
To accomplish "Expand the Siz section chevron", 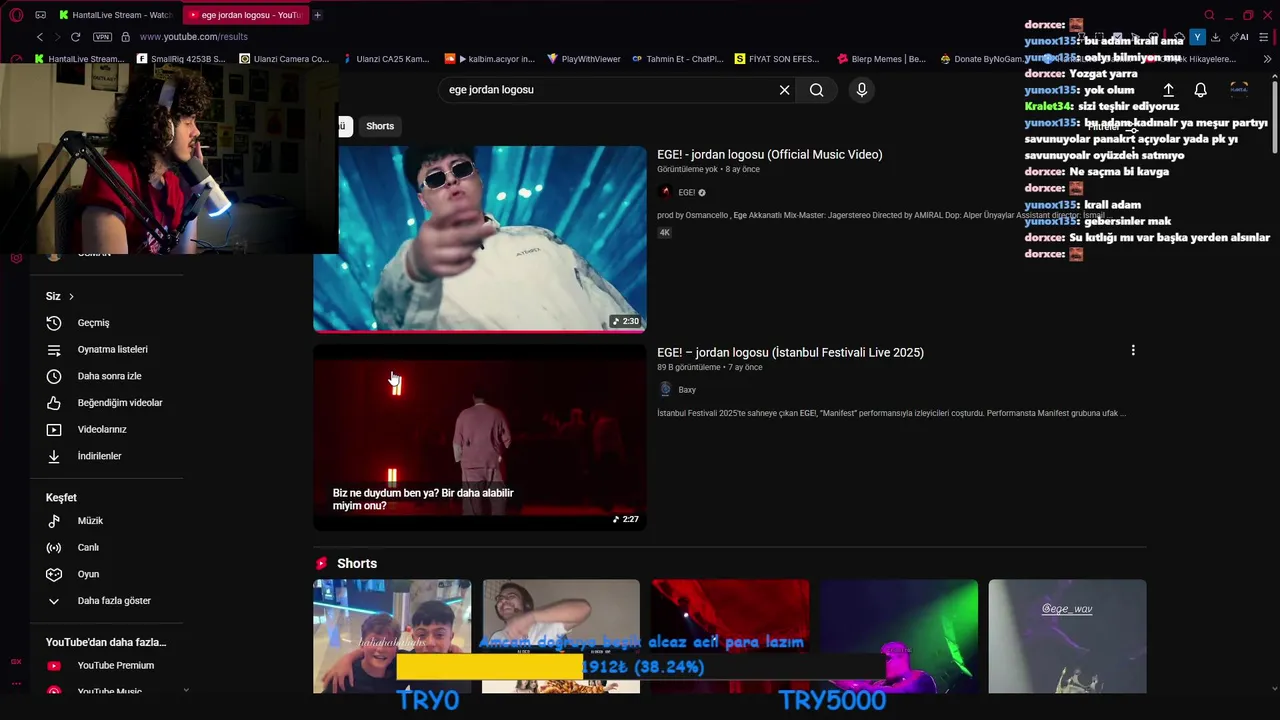I will click(x=71, y=297).
